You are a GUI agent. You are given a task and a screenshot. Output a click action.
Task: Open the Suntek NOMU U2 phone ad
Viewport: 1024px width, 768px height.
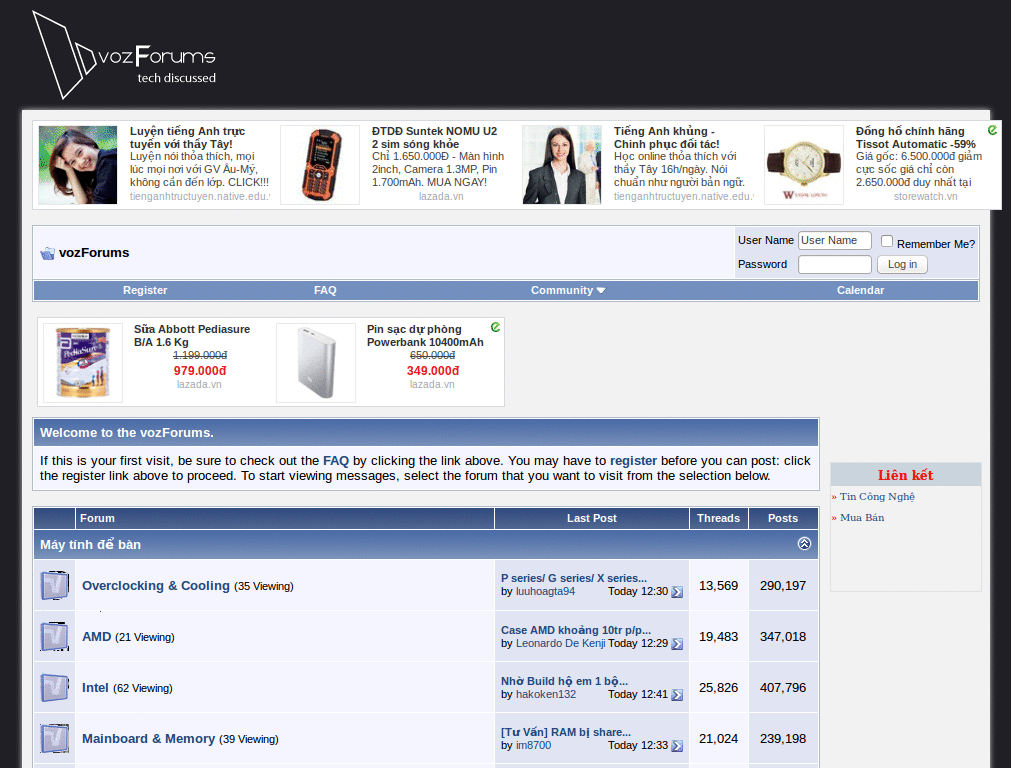point(434,137)
